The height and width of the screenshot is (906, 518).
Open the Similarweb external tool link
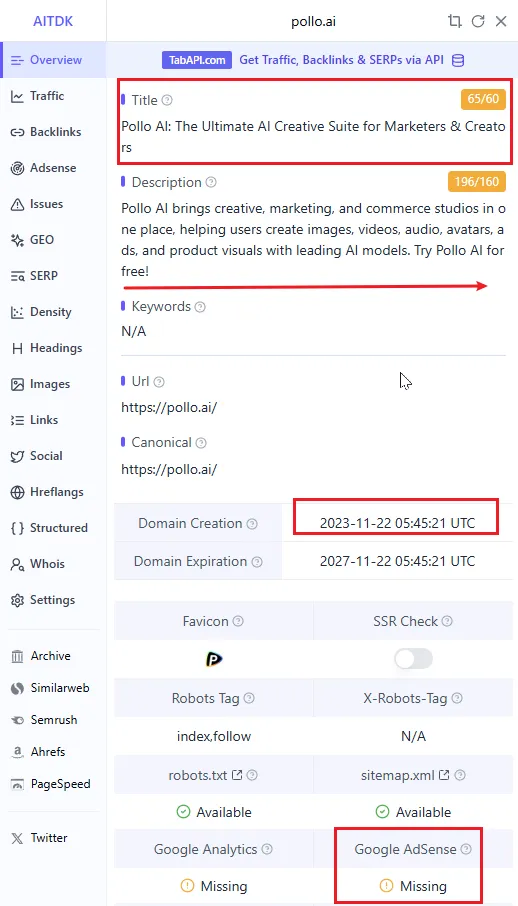point(51,688)
